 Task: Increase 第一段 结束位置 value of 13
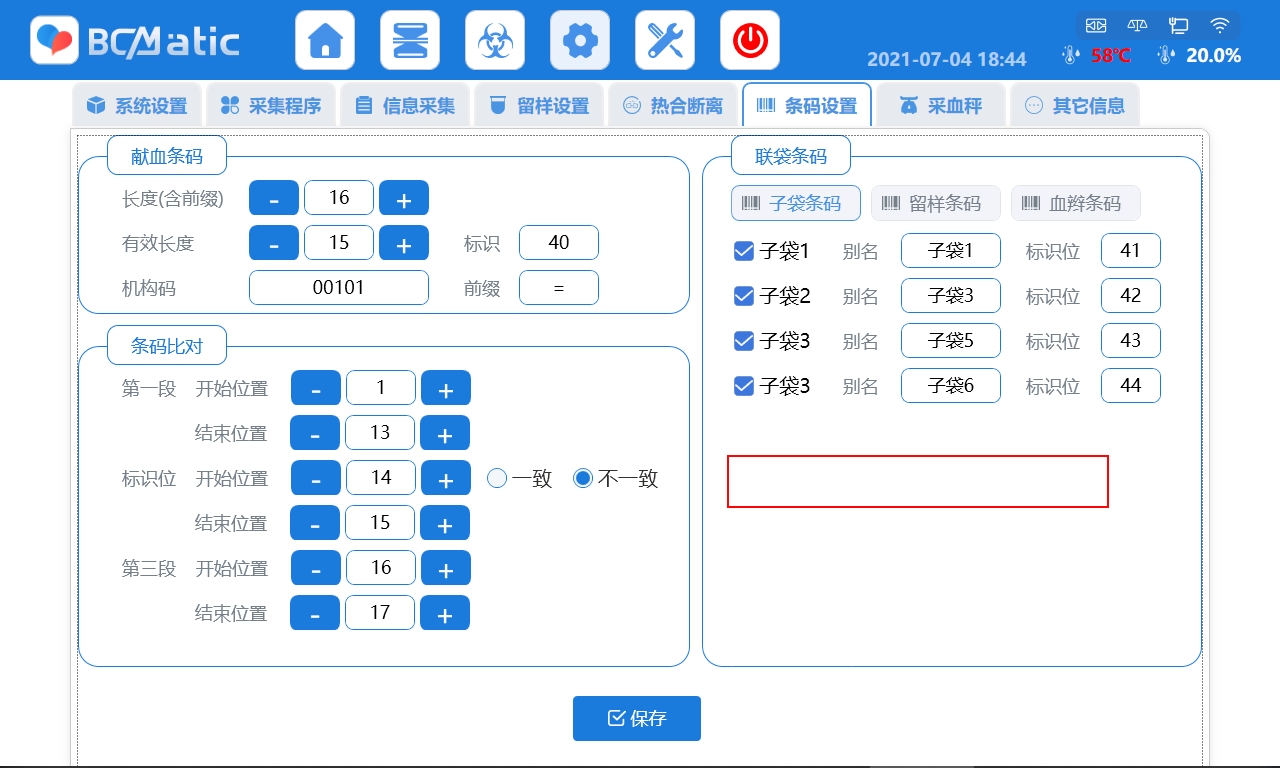tap(445, 433)
